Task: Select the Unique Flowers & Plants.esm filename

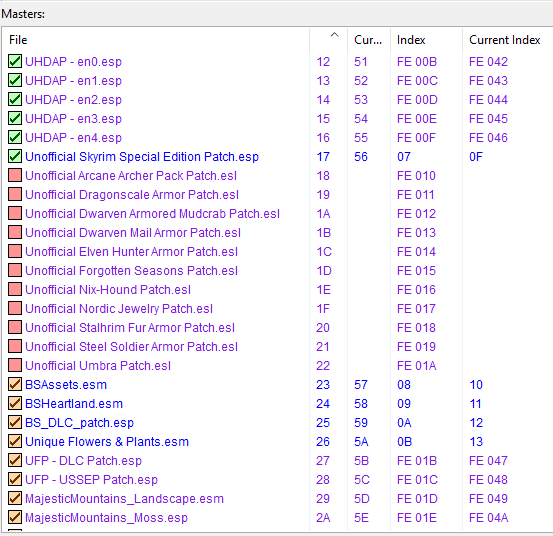Action: tap(107, 442)
